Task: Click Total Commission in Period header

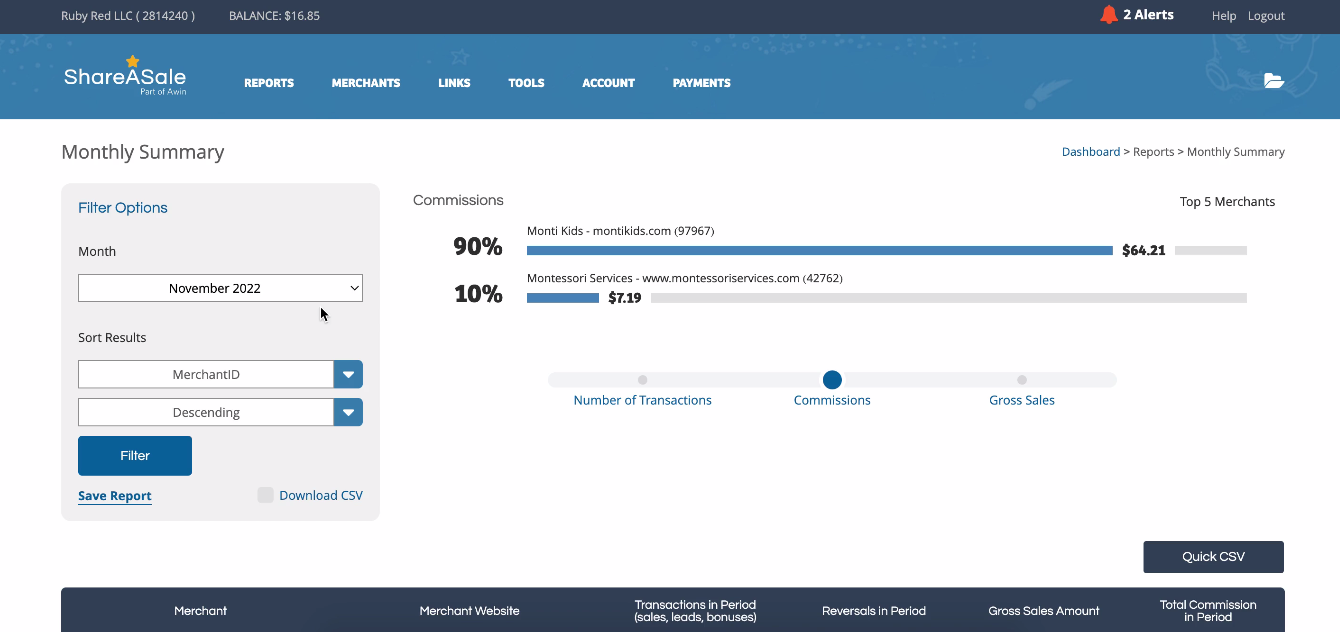Action: 1208,611
